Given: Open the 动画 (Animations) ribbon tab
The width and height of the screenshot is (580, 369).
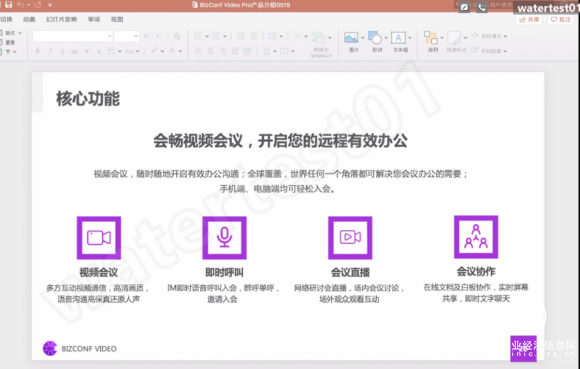Looking at the screenshot, I should pos(29,19).
